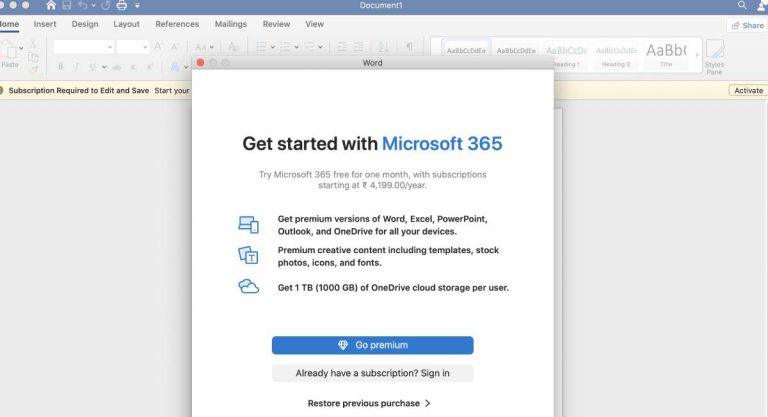Viewport: 768px width, 417px height.
Task: Click the Share button
Action: click(747, 25)
